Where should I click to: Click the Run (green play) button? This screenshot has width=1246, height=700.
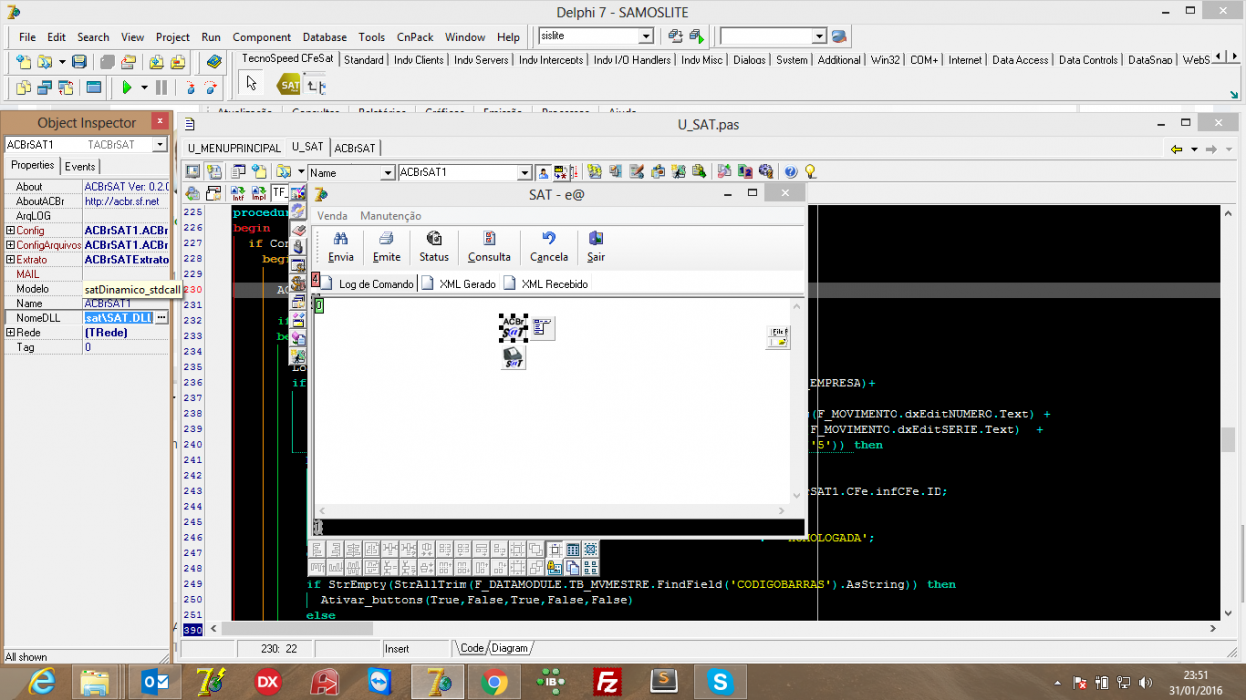pos(127,88)
